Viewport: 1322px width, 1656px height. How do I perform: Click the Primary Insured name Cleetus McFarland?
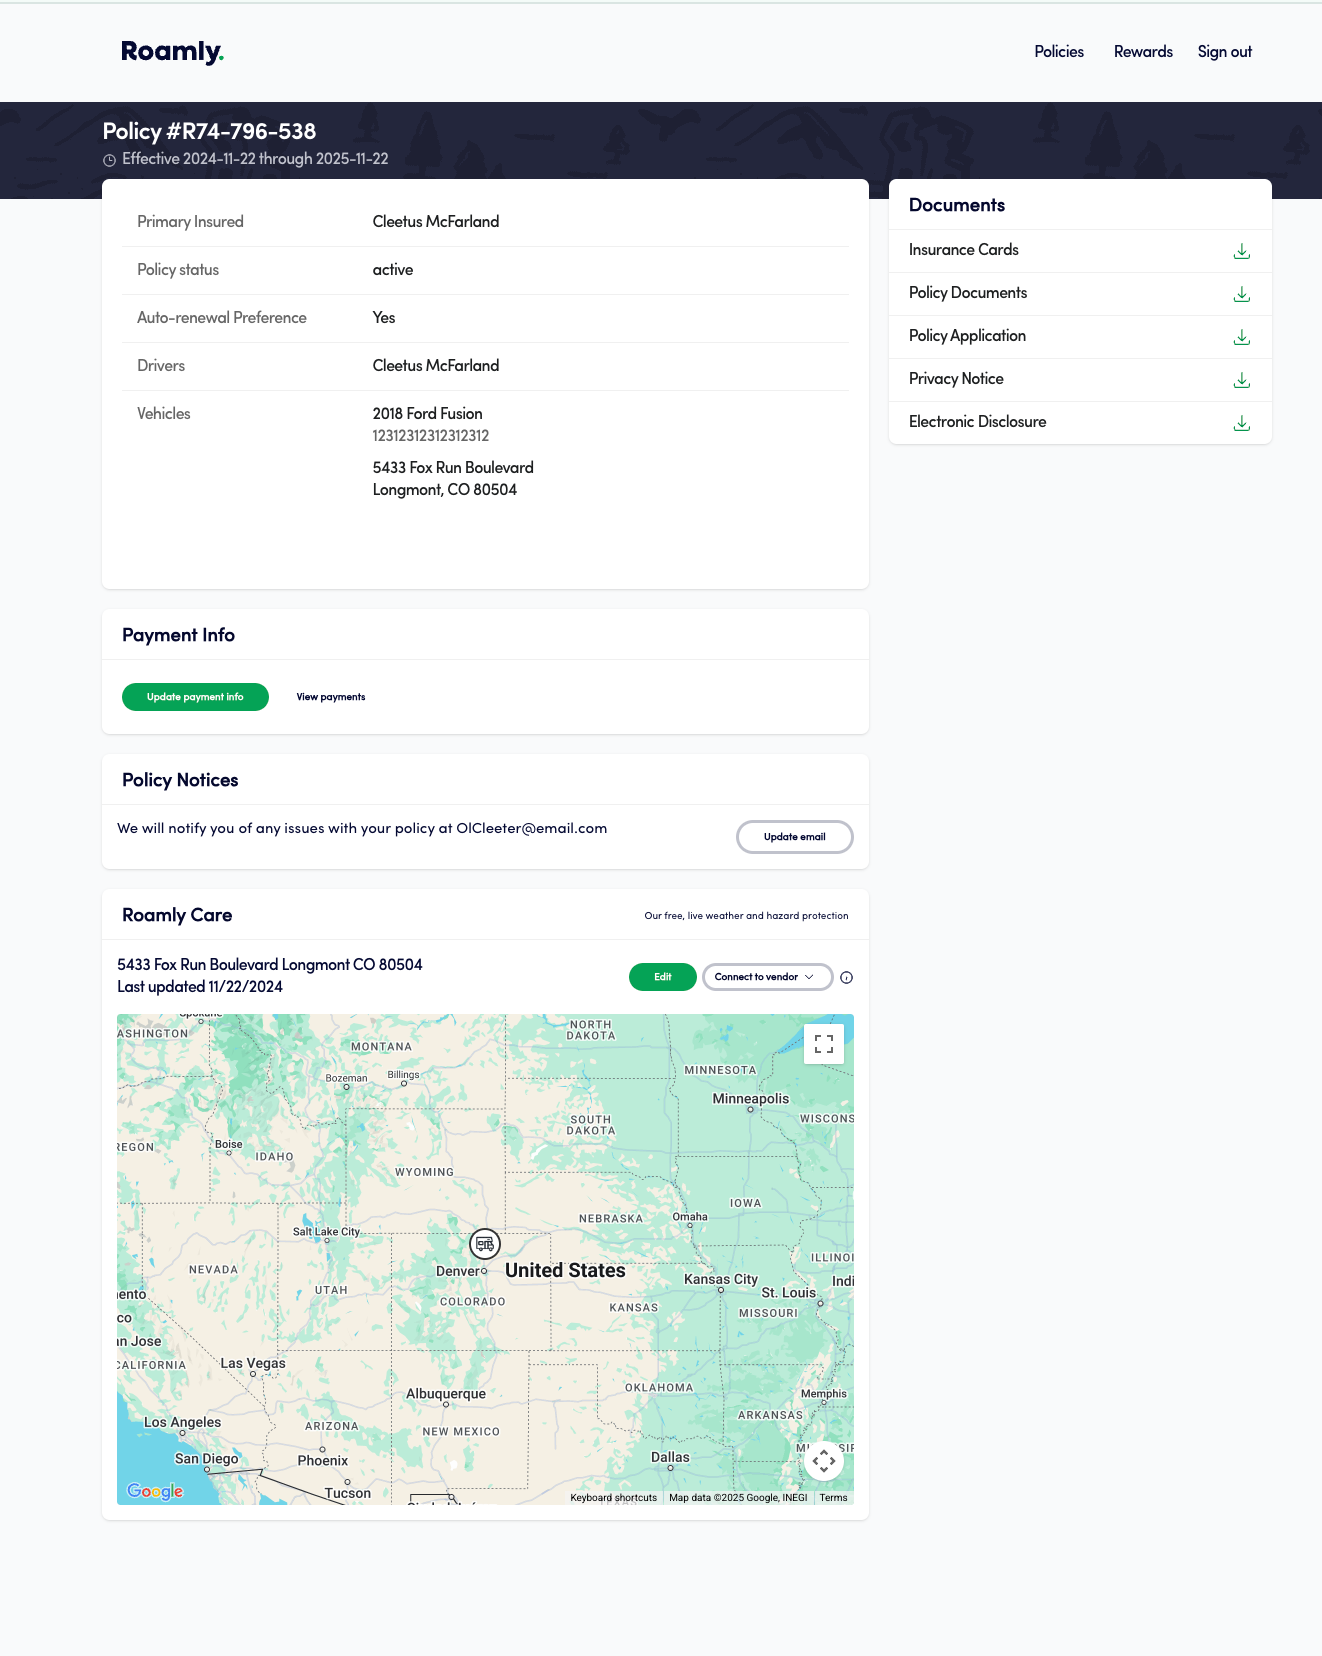click(x=436, y=222)
